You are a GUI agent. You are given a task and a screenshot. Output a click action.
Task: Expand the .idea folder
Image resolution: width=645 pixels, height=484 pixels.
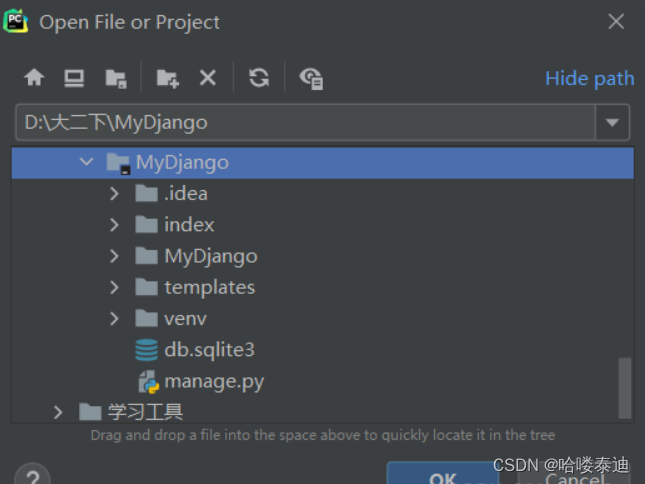tap(116, 193)
